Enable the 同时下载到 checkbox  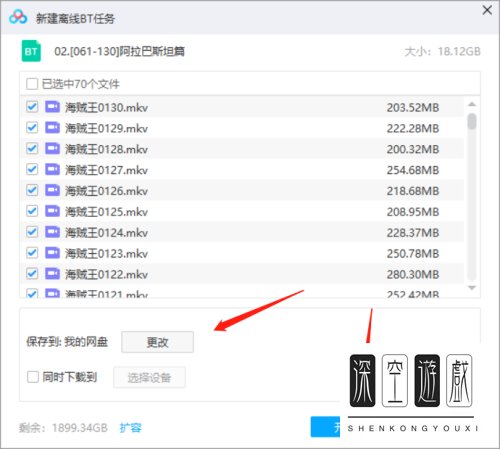[33, 377]
